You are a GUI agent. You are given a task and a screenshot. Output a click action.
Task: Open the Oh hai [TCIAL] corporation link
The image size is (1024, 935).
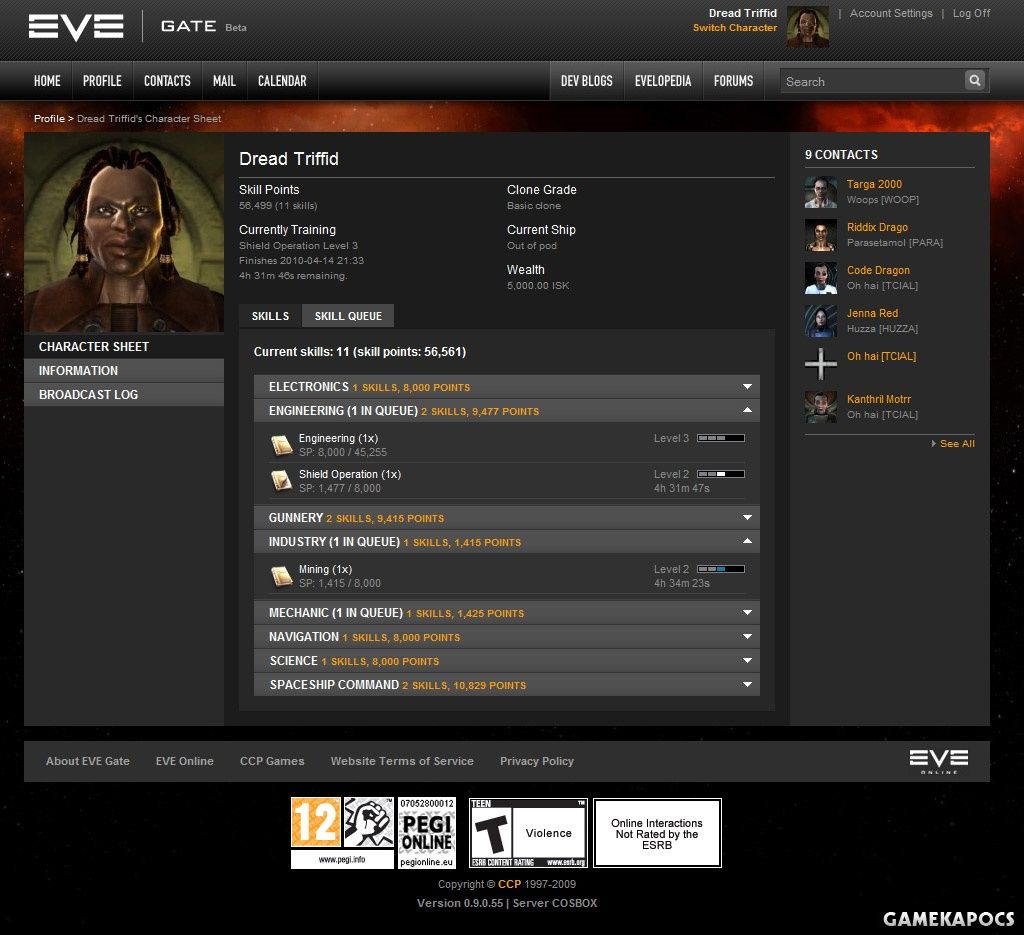(x=881, y=356)
